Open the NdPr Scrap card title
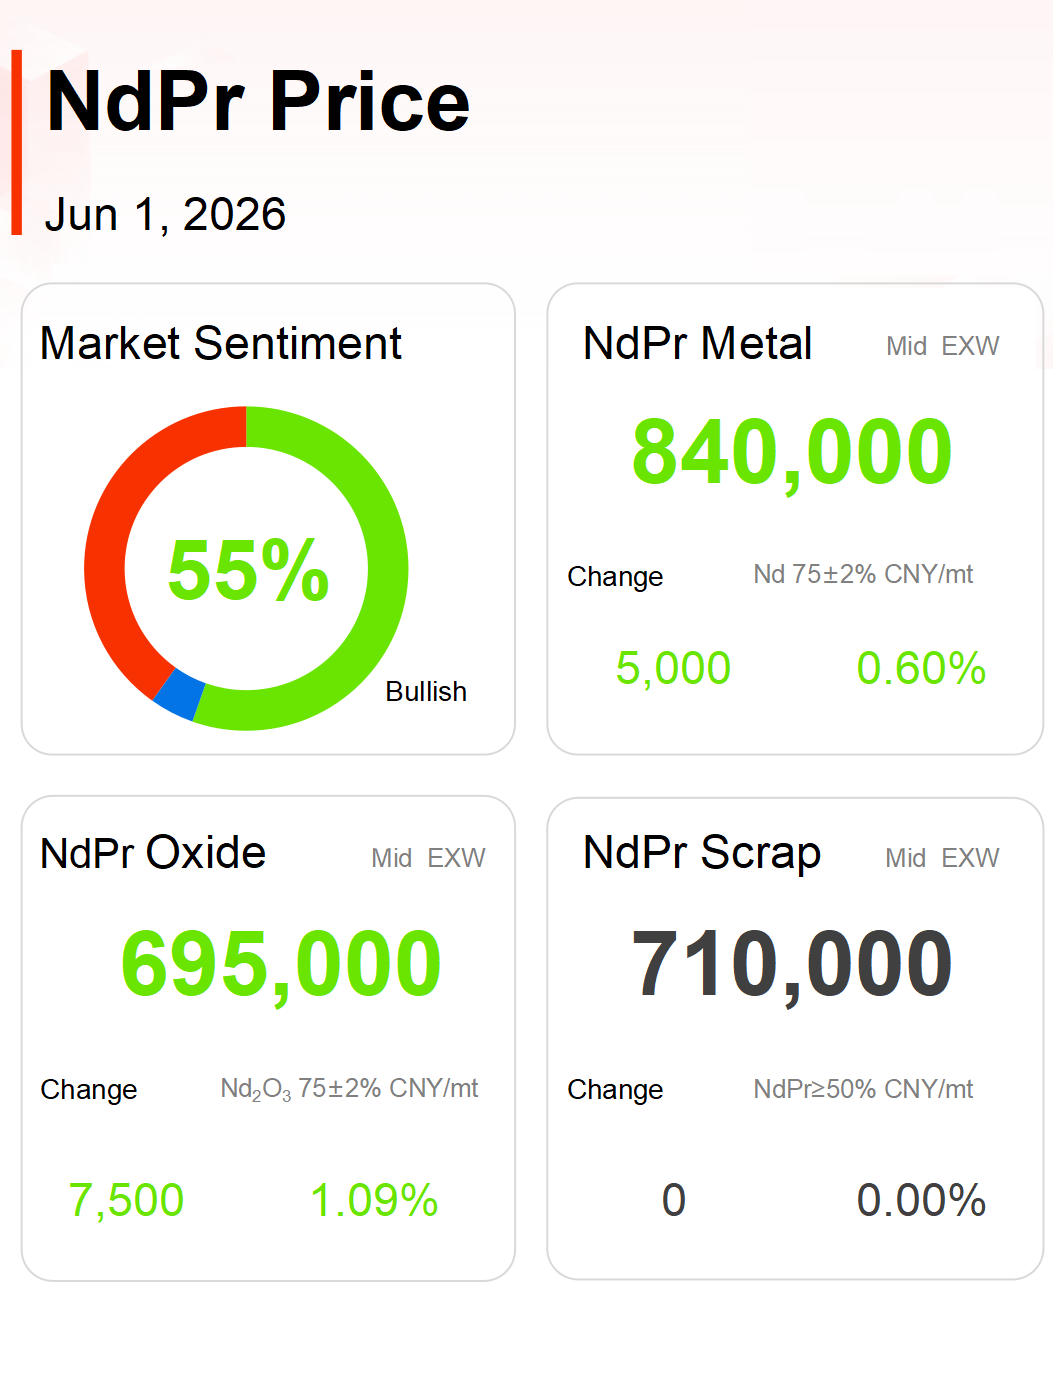The height and width of the screenshot is (1395, 1053). click(x=702, y=853)
